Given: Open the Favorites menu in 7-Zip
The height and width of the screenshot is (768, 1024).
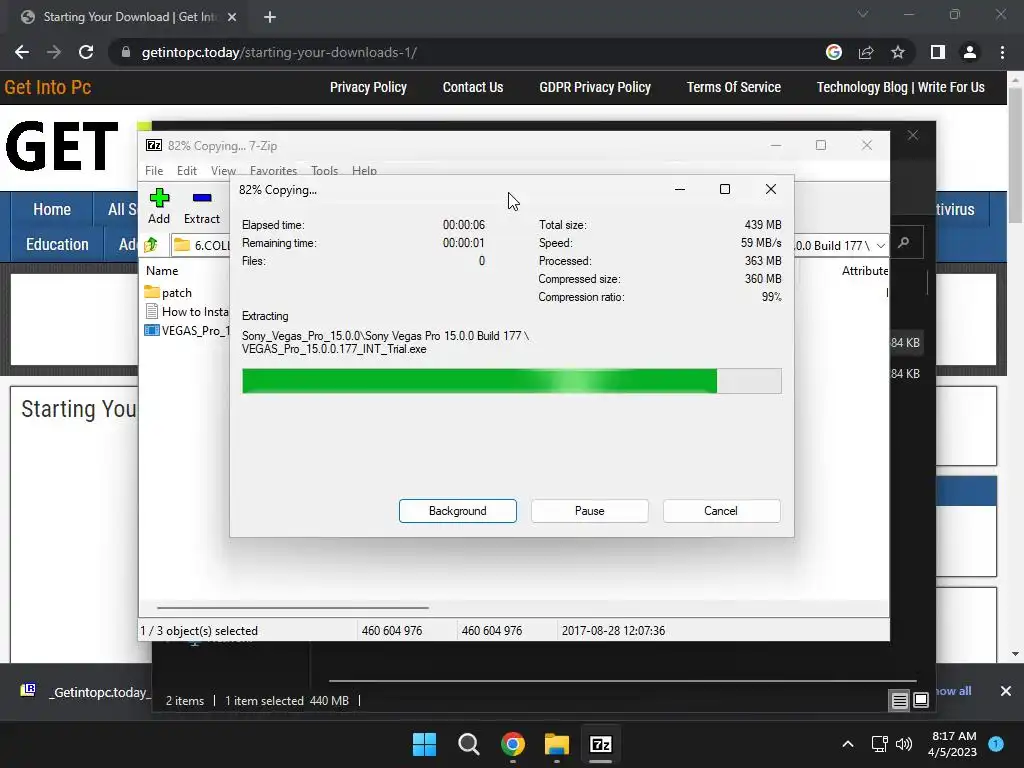Looking at the screenshot, I should click(274, 170).
